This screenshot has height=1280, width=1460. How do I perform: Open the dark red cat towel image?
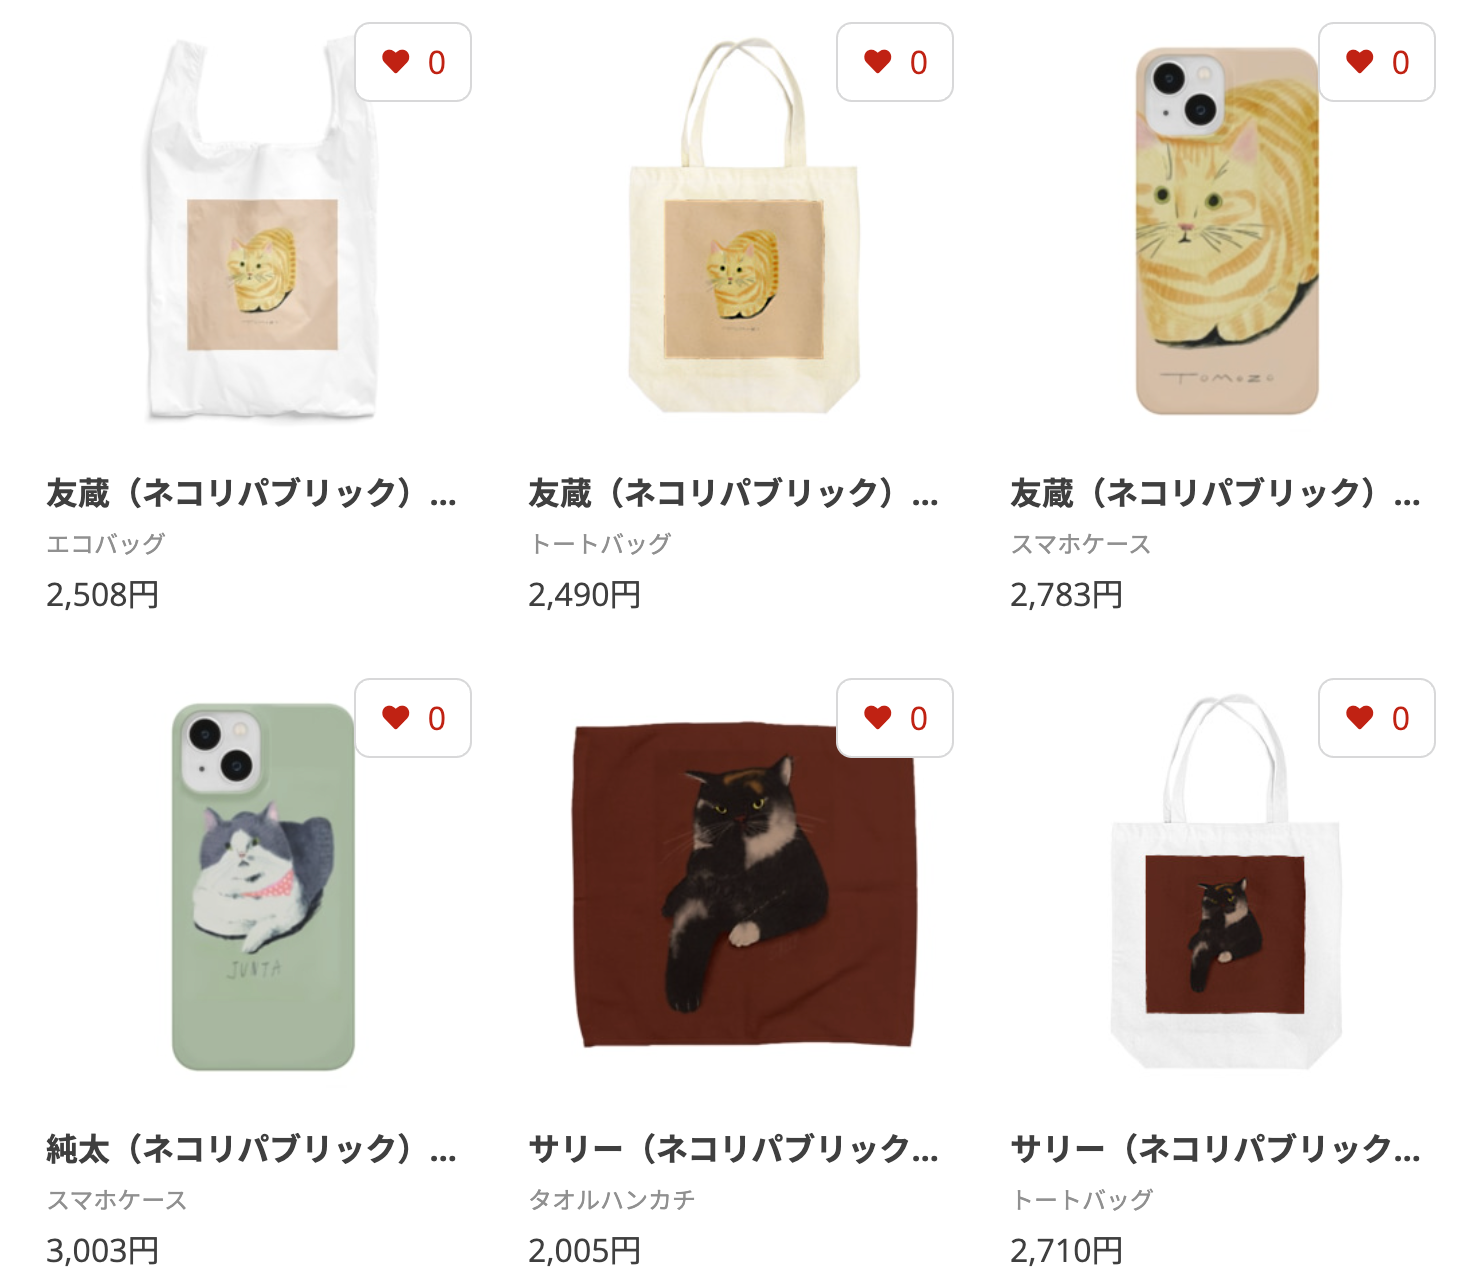(x=745, y=885)
